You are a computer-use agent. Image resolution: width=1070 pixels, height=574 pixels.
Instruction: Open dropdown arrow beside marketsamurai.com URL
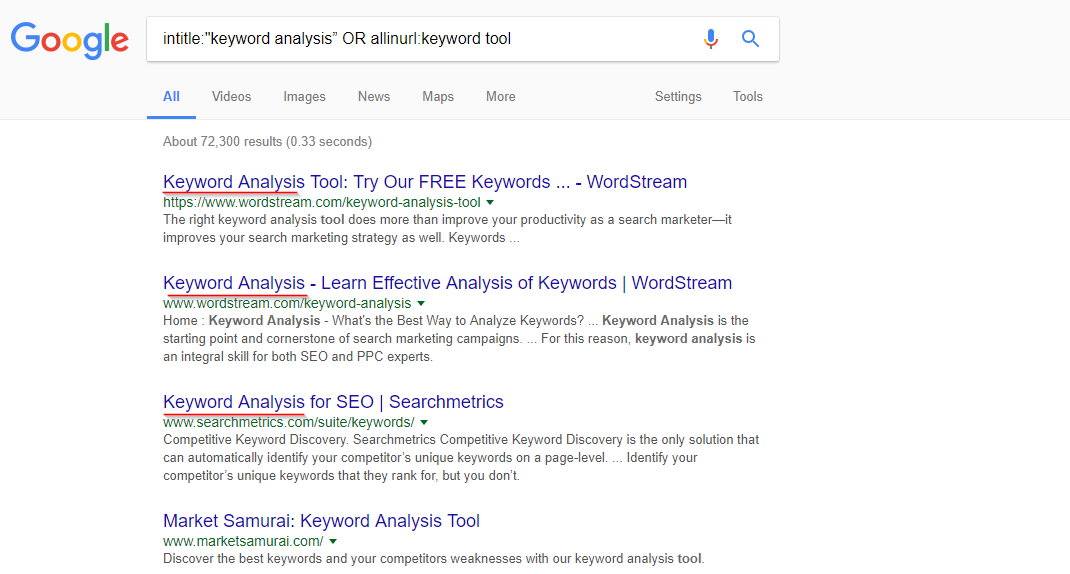pyautogui.click(x=333, y=541)
